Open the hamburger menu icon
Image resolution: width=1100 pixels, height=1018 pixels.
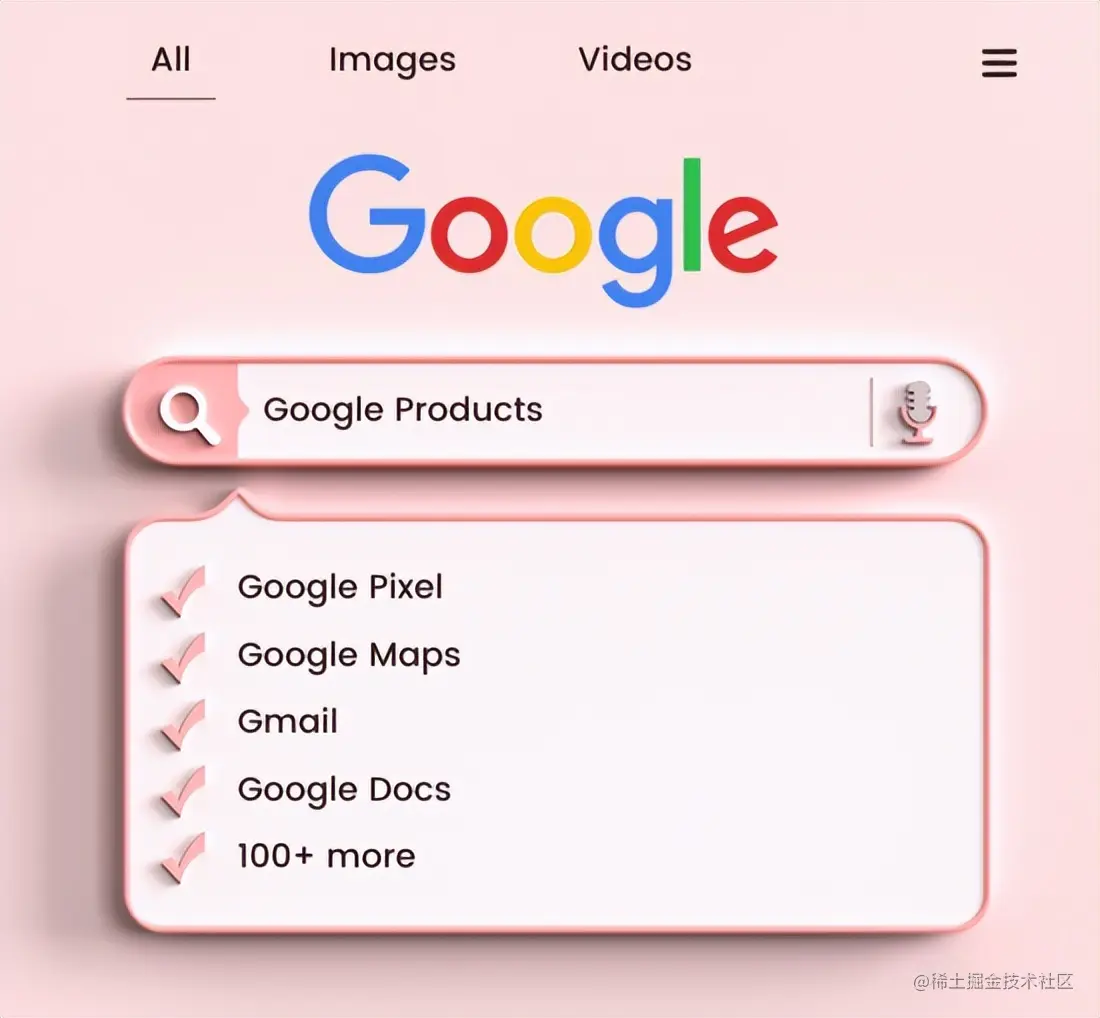click(x=999, y=63)
